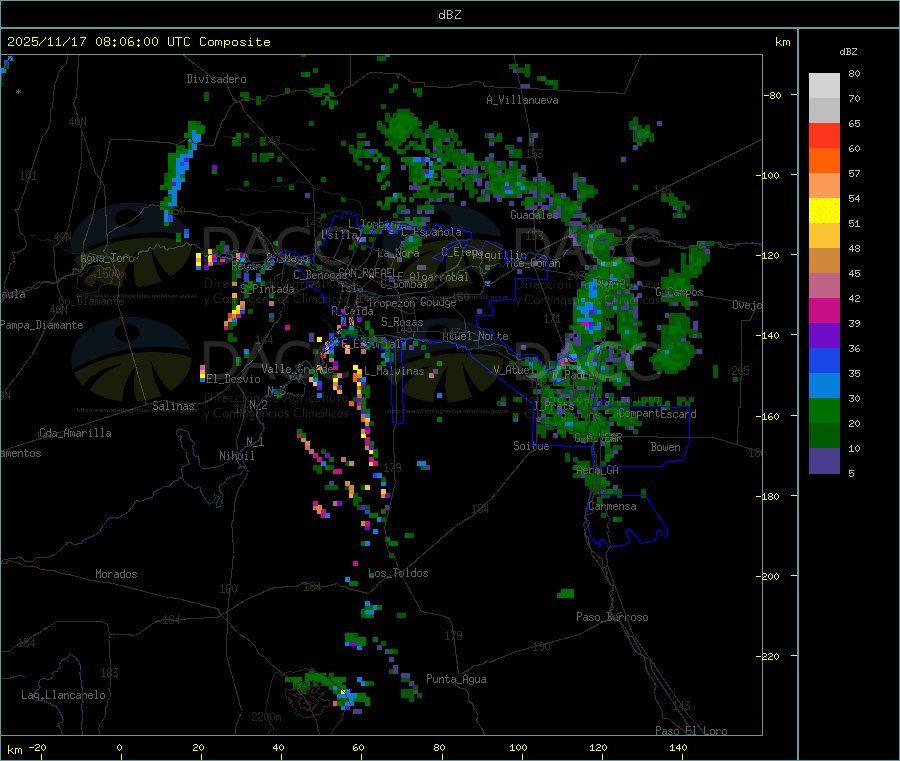Image resolution: width=900 pixels, height=761 pixels.
Task: Click the -220 tick on the vertical km axis
Action: pos(767,657)
